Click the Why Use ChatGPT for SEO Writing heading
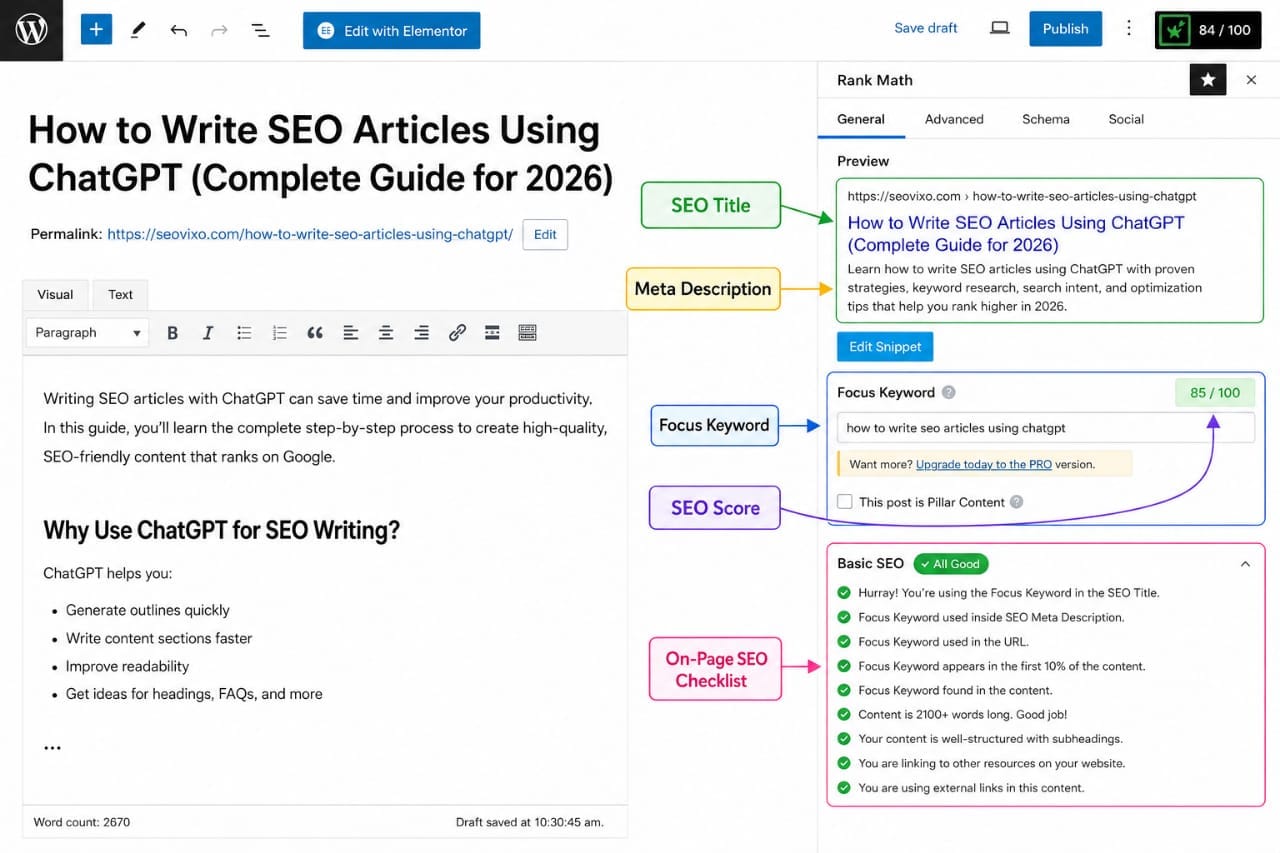The height and width of the screenshot is (853, 1280). tap(222, 530)
